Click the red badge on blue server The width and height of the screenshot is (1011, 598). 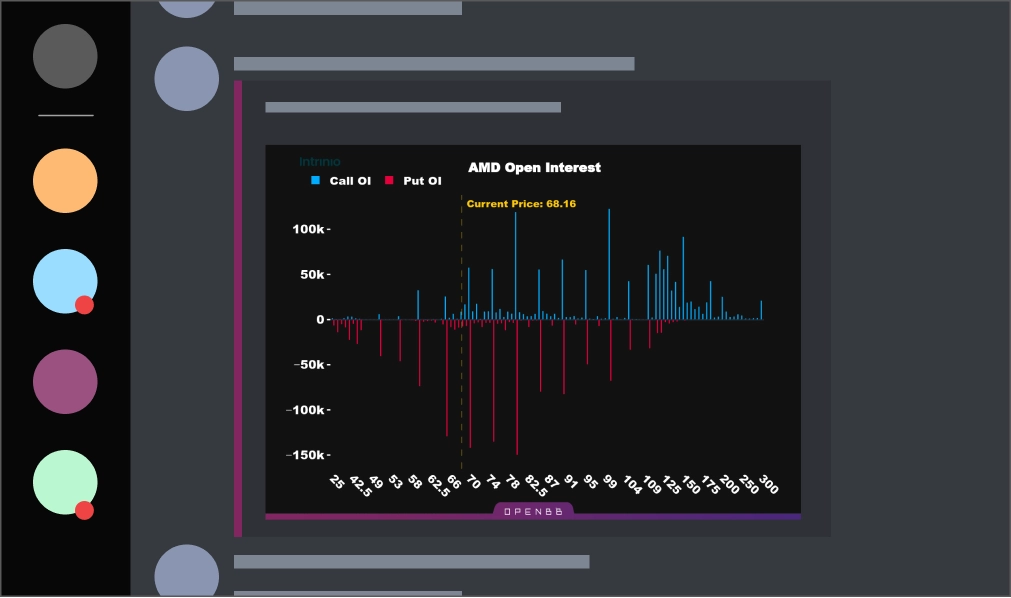(84, 305)
